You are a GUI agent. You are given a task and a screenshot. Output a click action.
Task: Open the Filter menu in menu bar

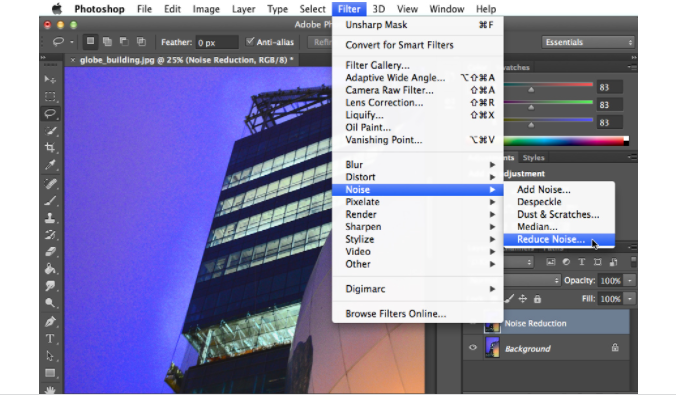click(349, 9)
